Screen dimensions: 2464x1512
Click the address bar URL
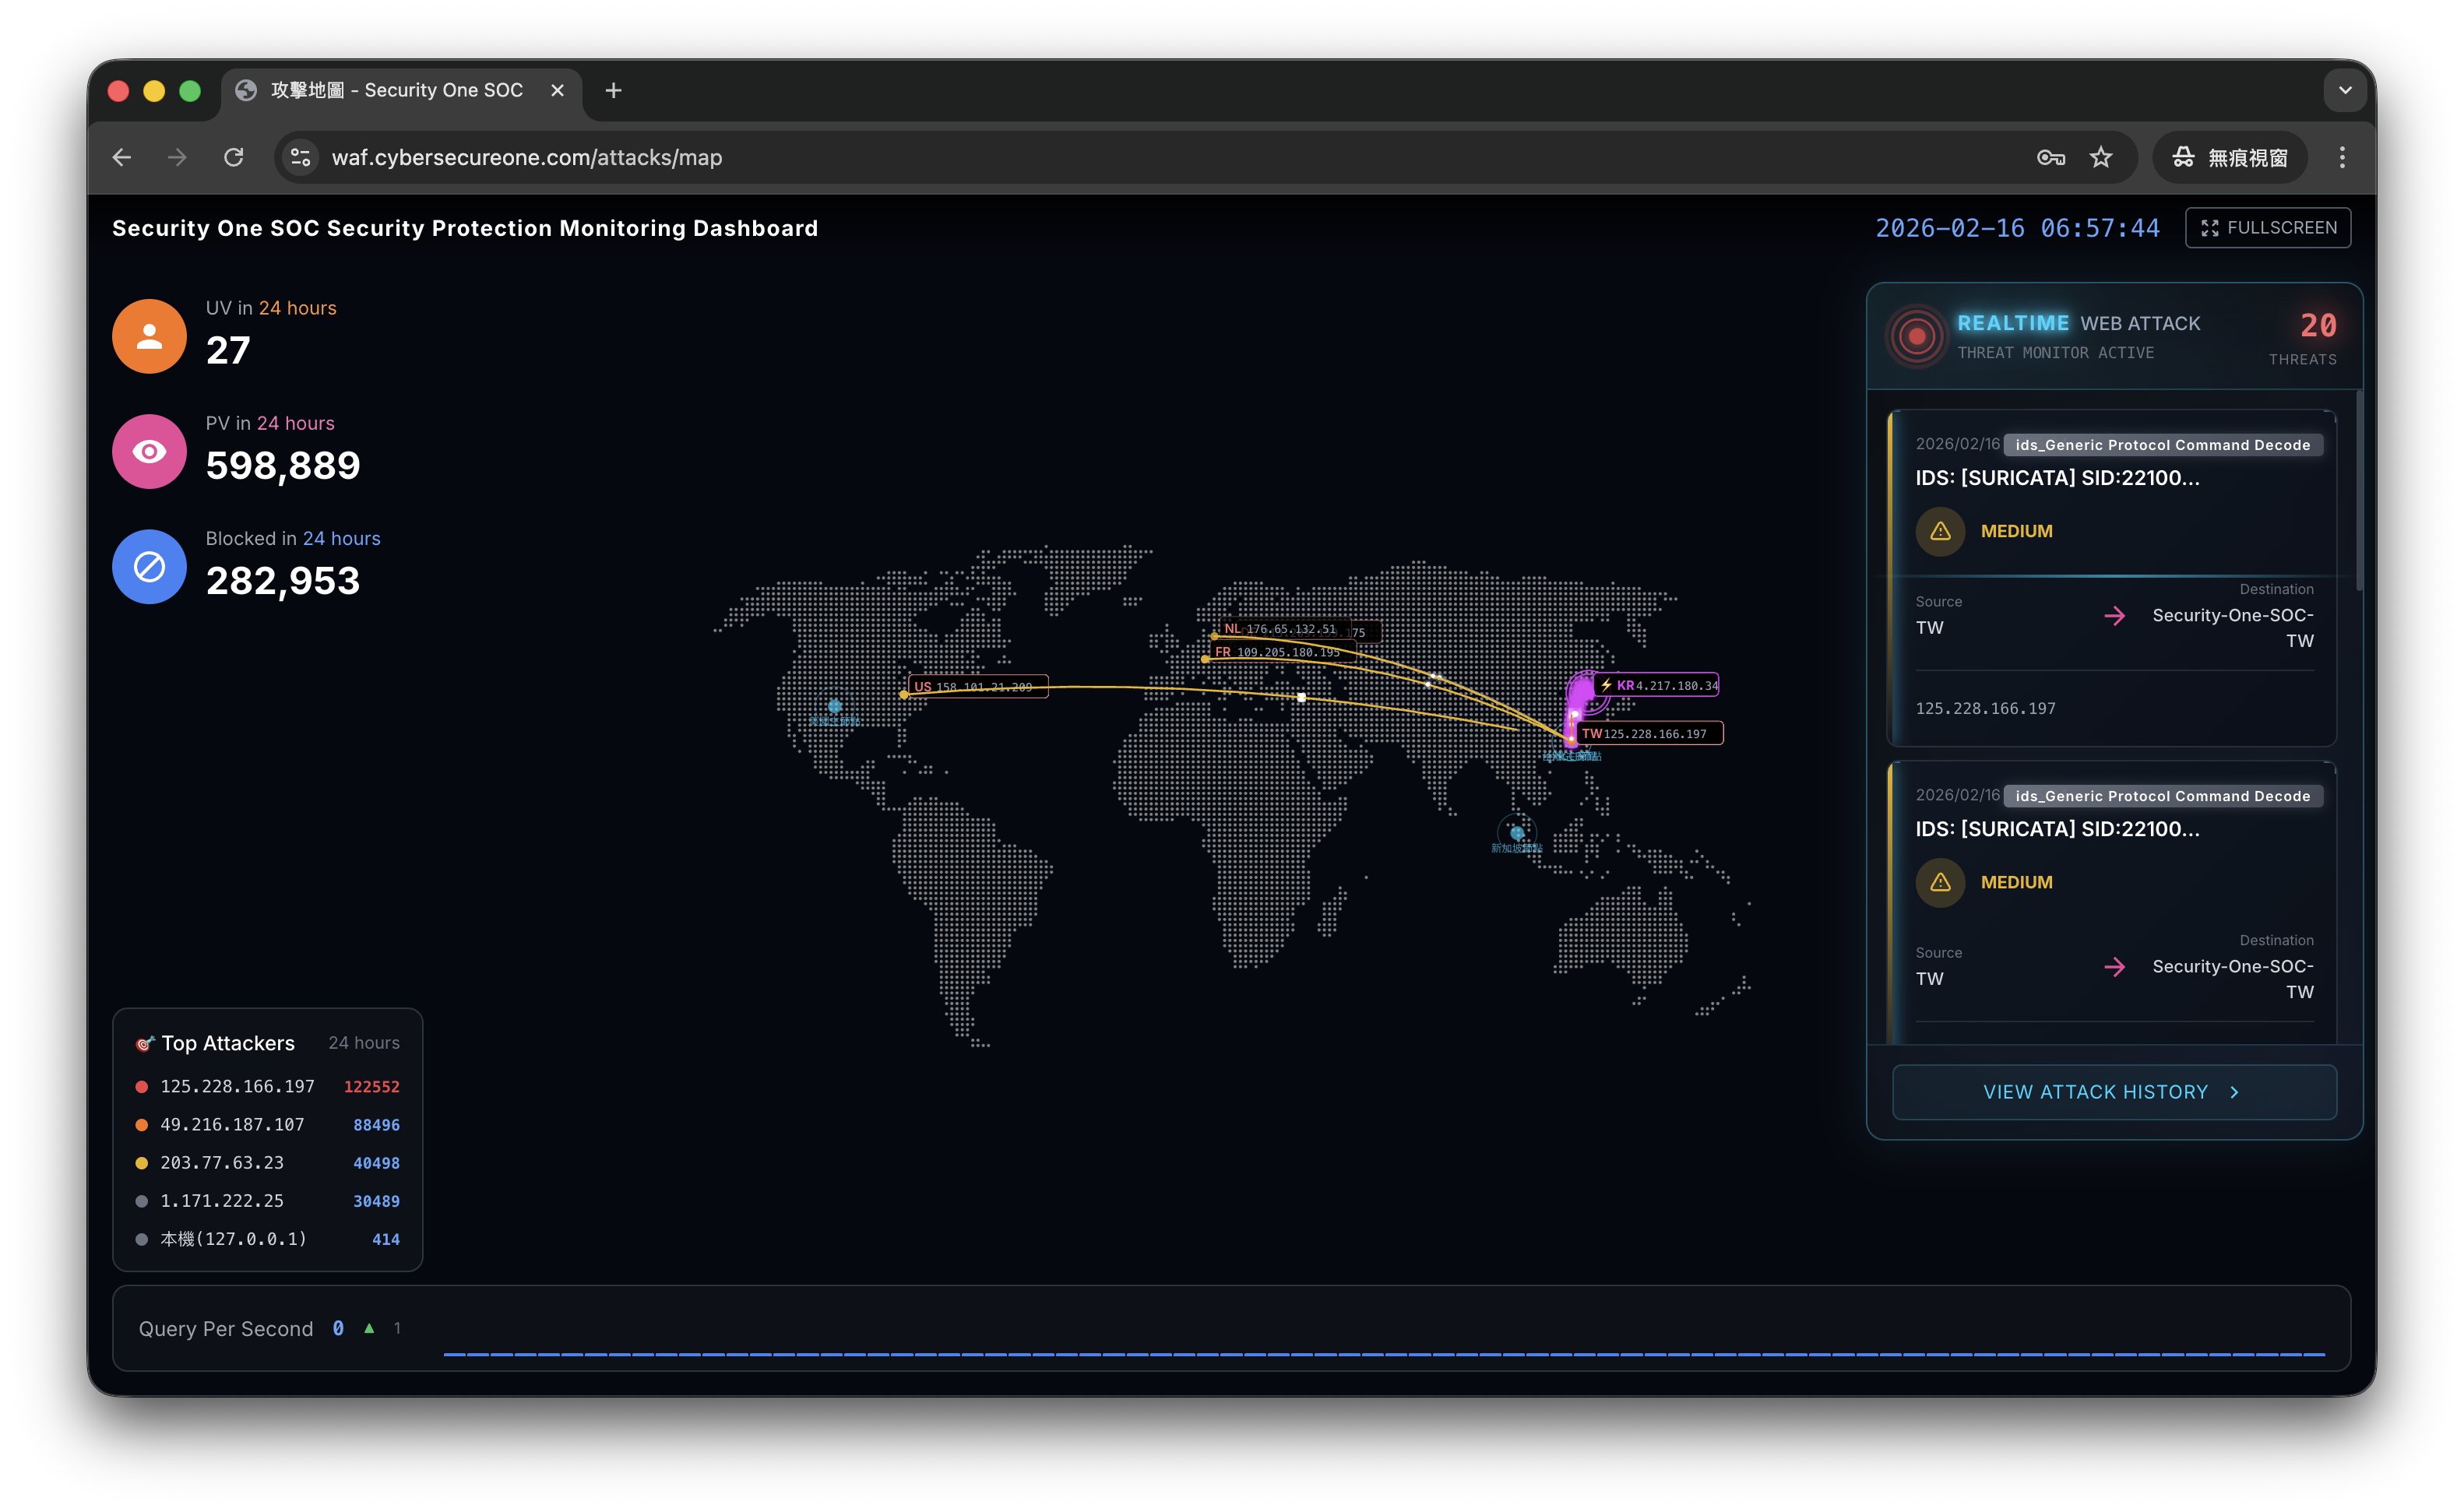[527, 157]
